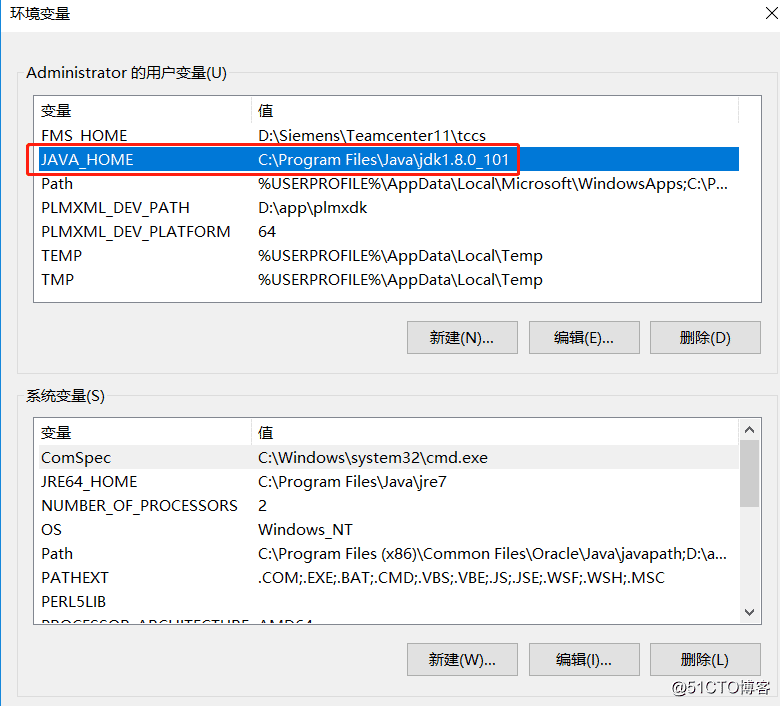780x706 pixels.
Task: Click the NUMBER_OF_PROCESSORS value 2
Action: coord(262,505)
